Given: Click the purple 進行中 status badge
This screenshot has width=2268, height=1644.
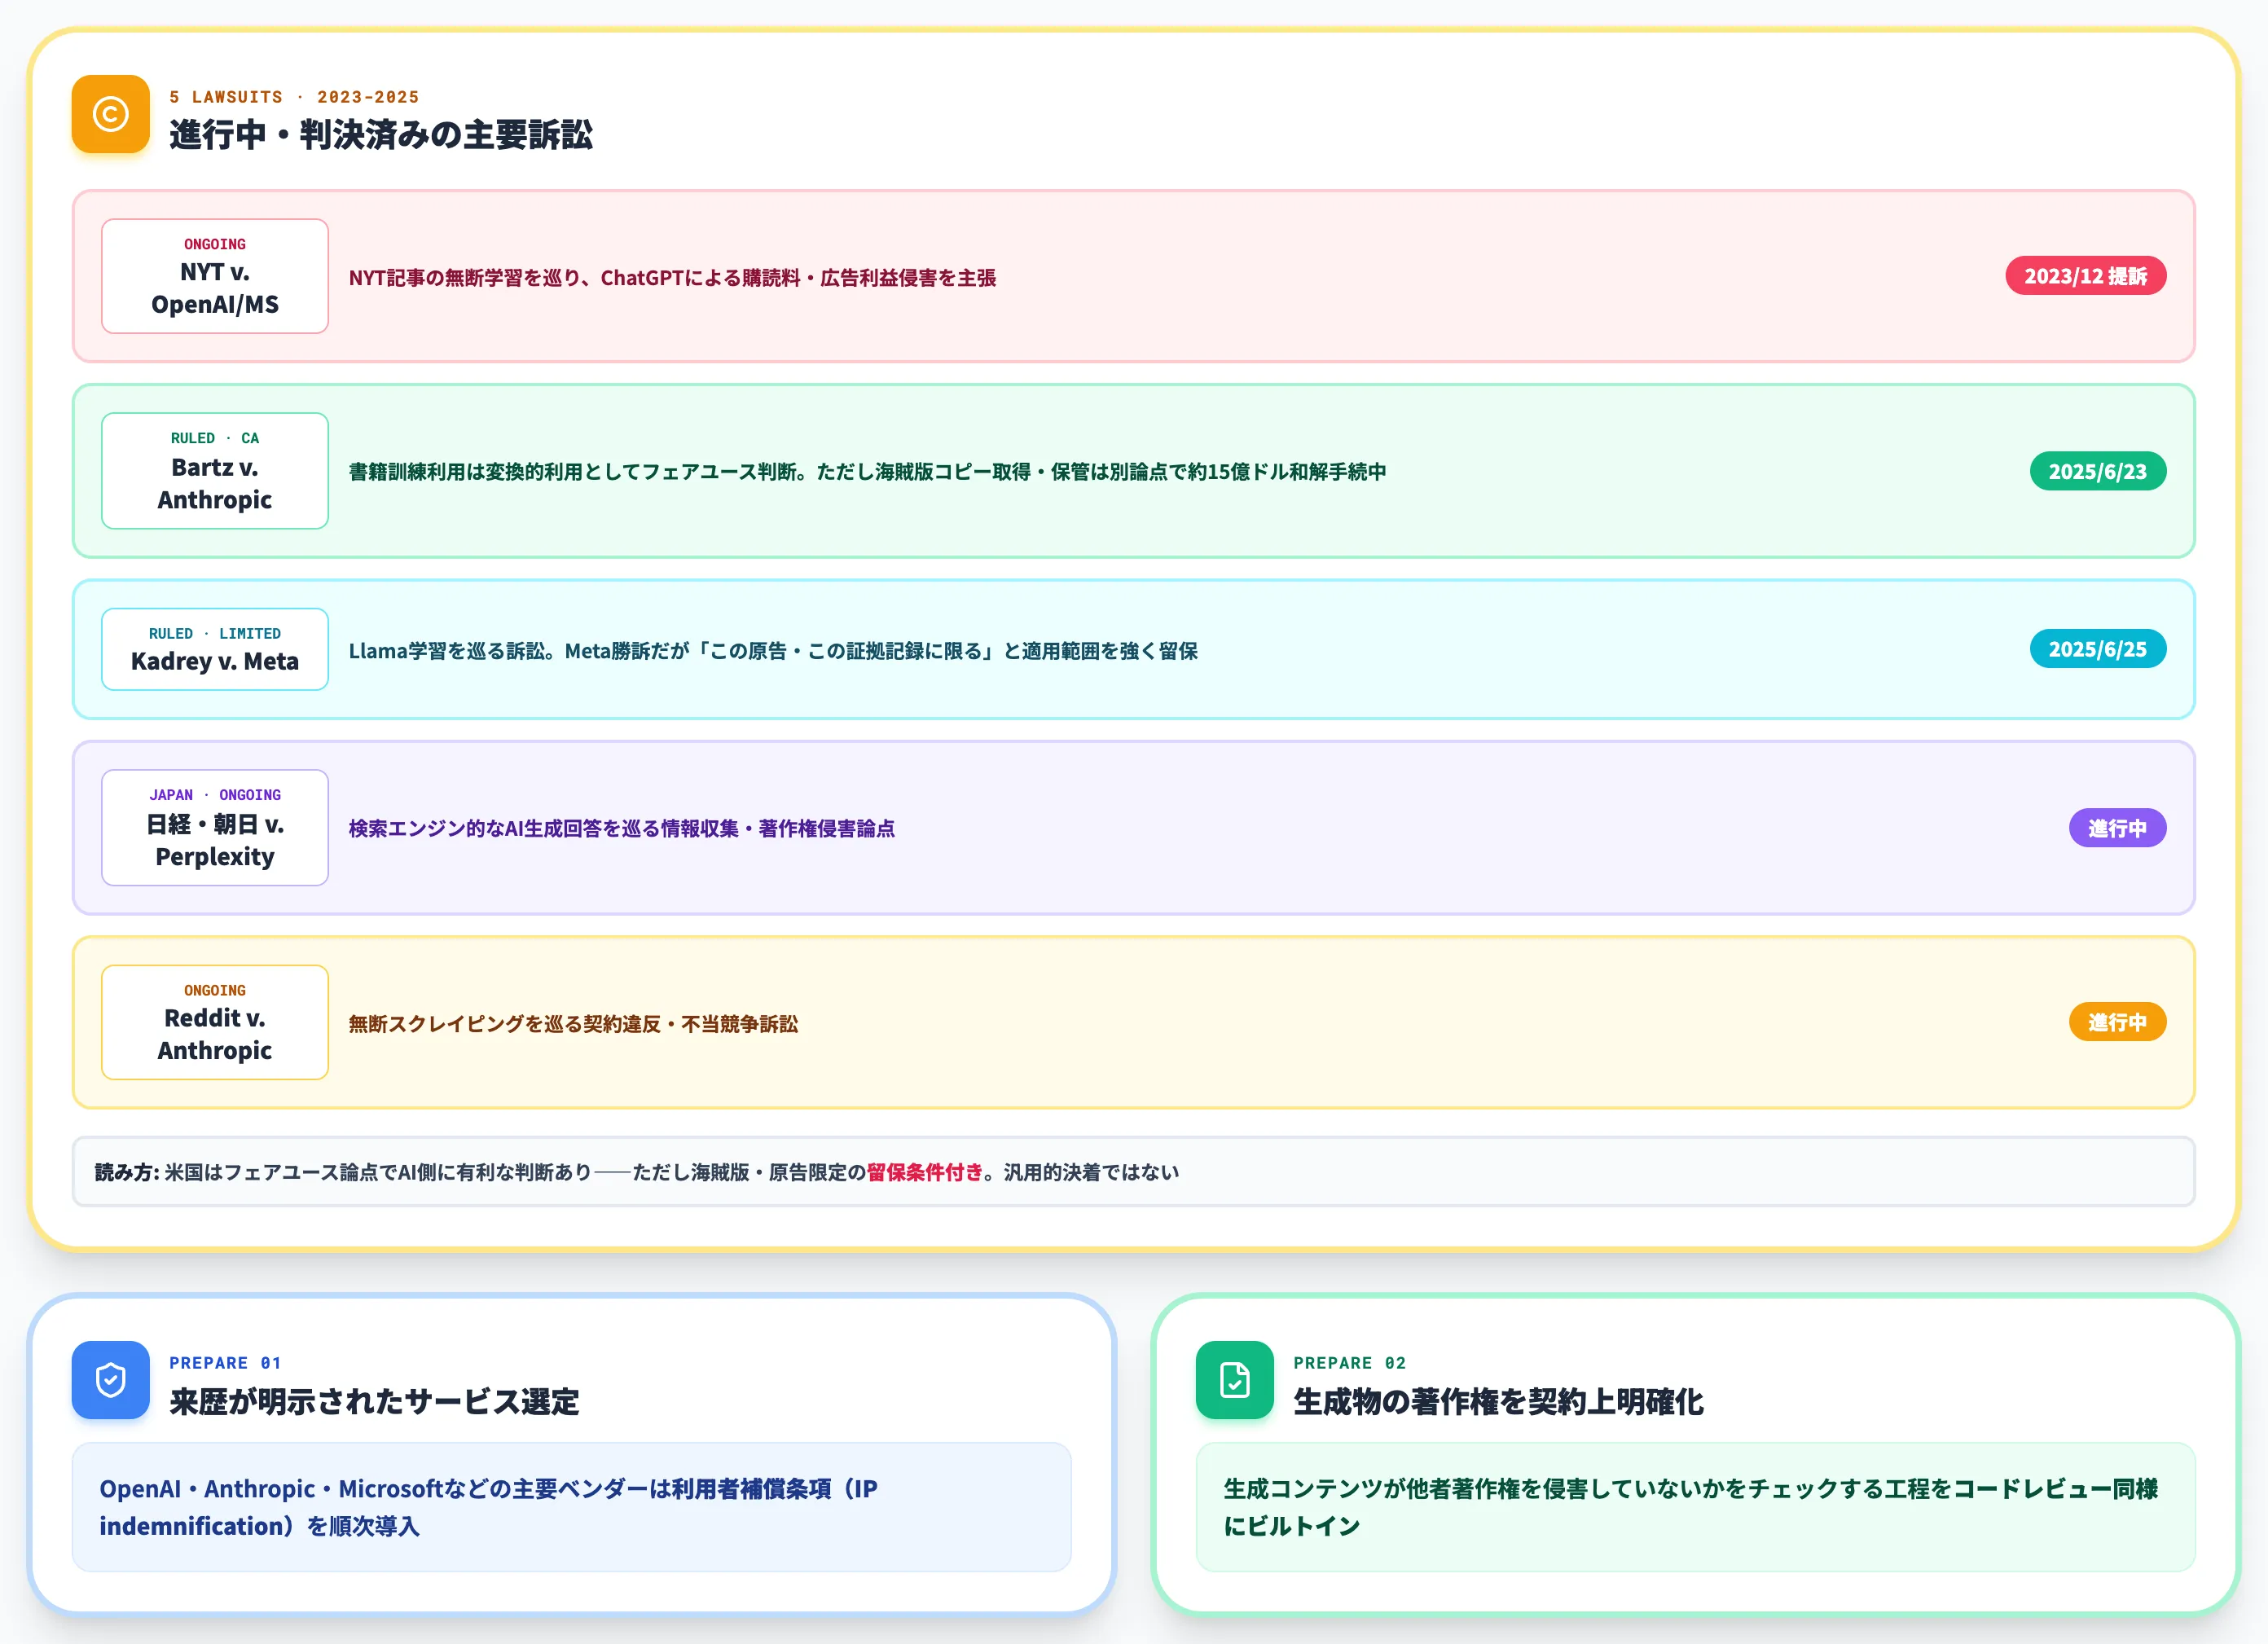Looking at the screenshot, I should click(x=2117, y=828).
